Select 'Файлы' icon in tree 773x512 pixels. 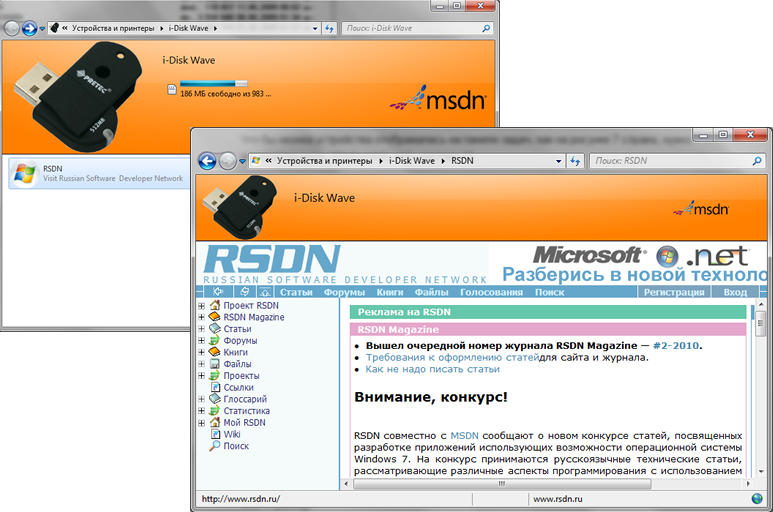[214, 364]
